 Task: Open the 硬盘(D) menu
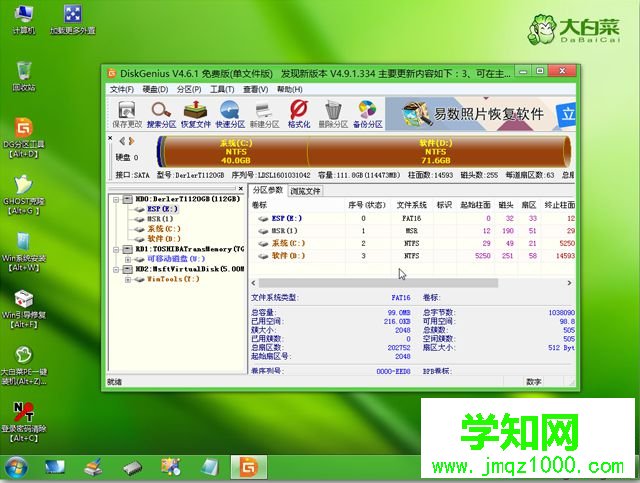click(x=153, y=89)
